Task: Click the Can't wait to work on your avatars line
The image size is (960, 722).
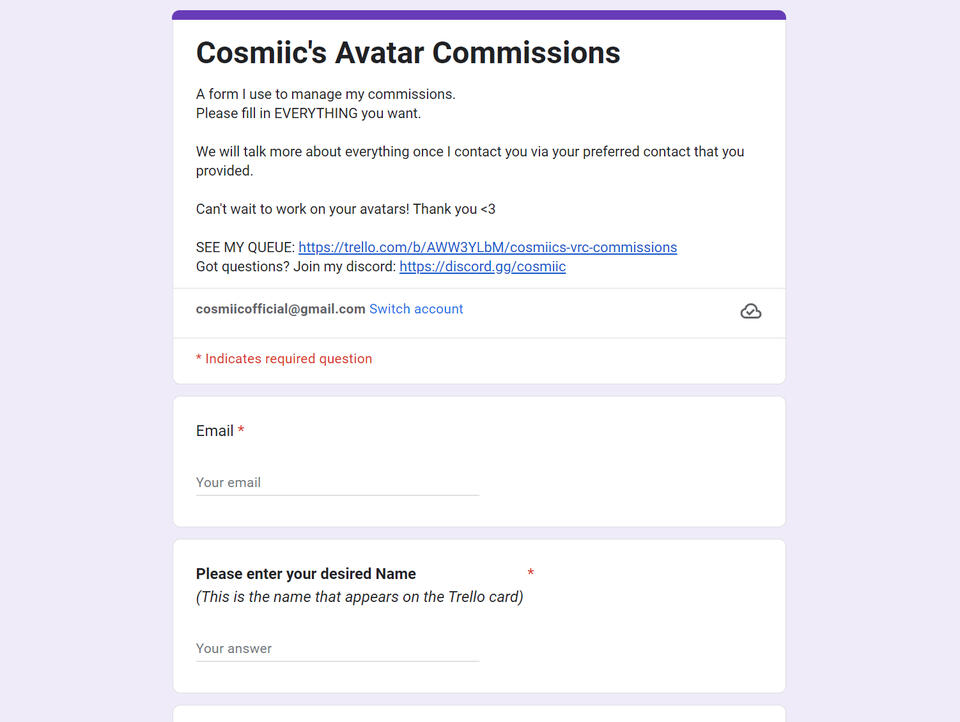Action: click(x=345, y=209)
